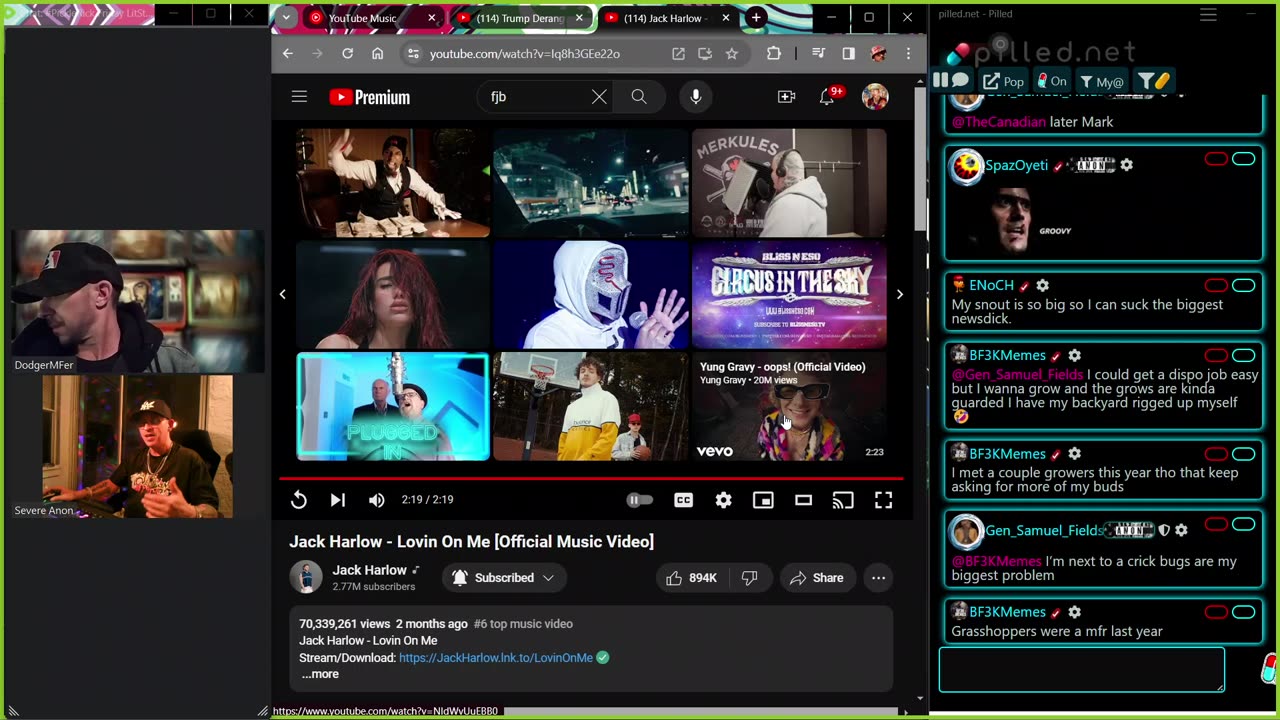This screenshot has width=1280, height=720.
Task: Open Jack Harlow channel avatar
Action: 306,577
